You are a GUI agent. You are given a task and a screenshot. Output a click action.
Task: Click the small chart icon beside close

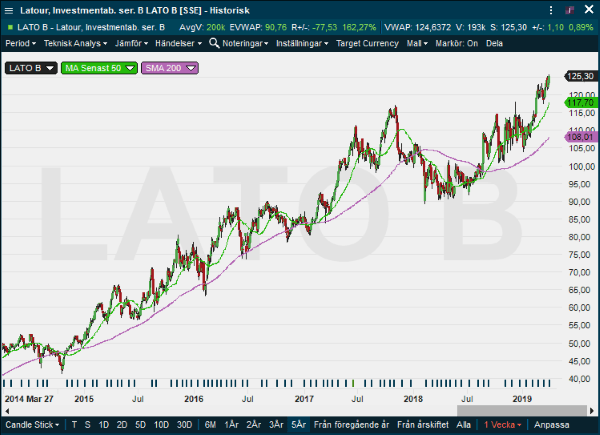click(570, 10)
